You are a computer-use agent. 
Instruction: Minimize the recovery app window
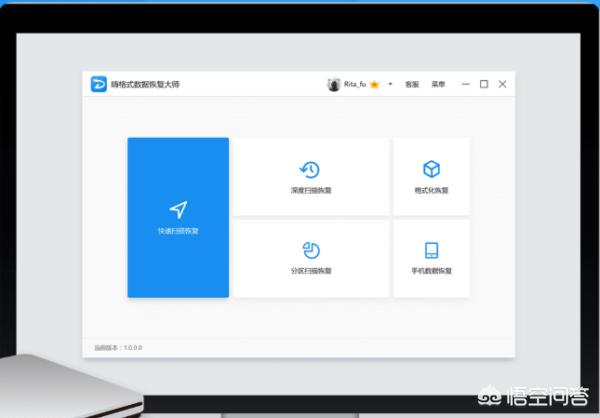465,85
